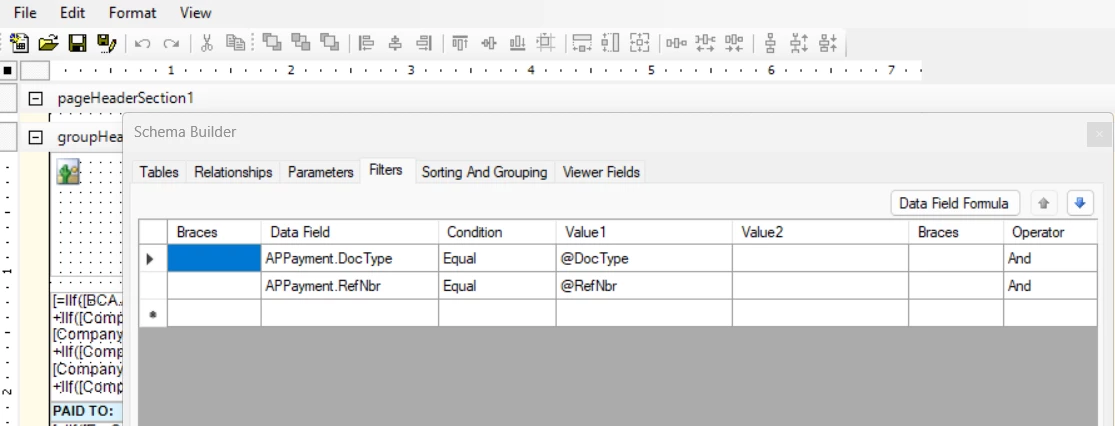The image size is (1115, 426).
Task: Click the Operator column header
Action: coord(1050,233)
